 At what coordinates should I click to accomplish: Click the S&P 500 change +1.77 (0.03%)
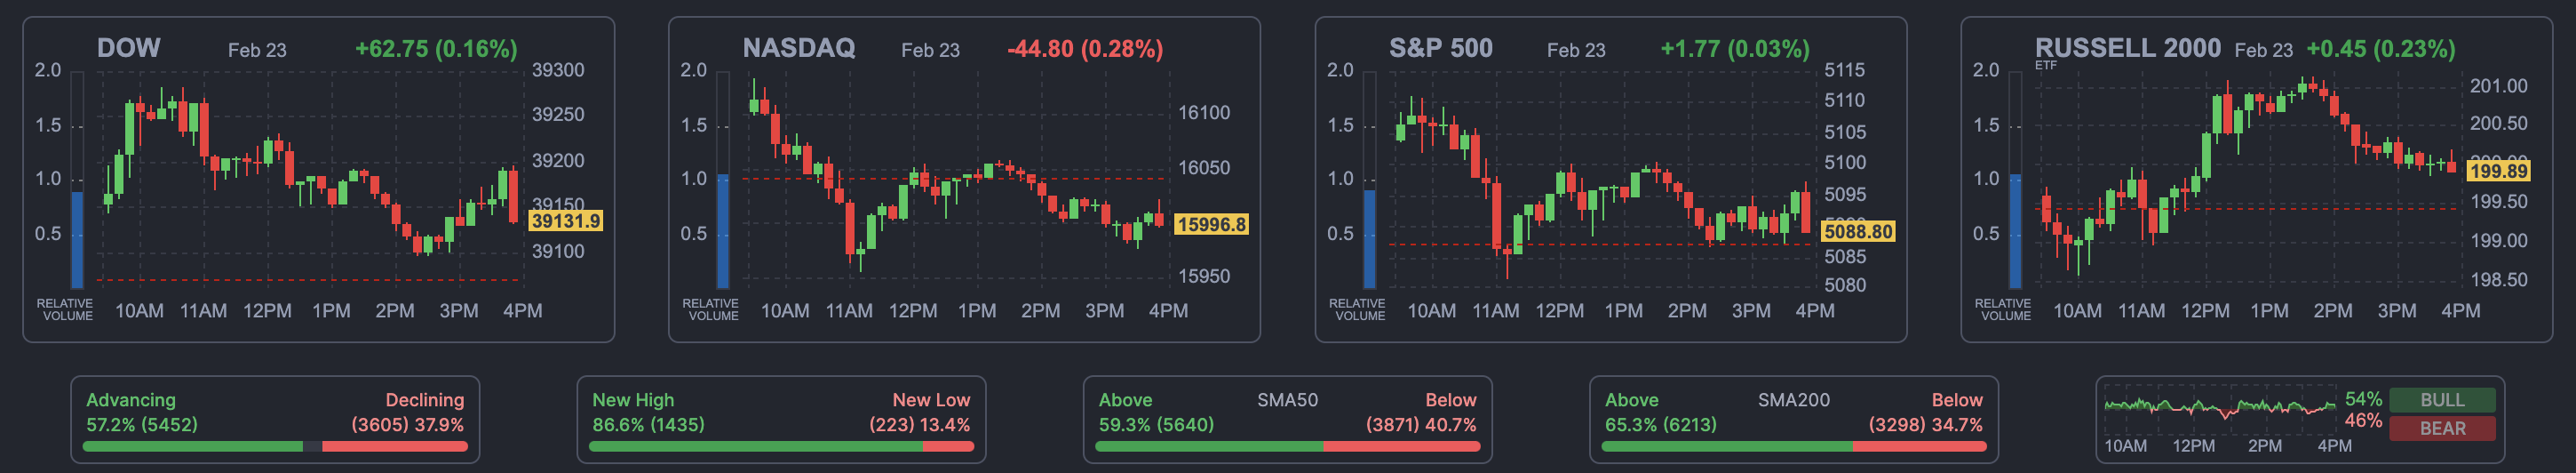(1735, 49)
